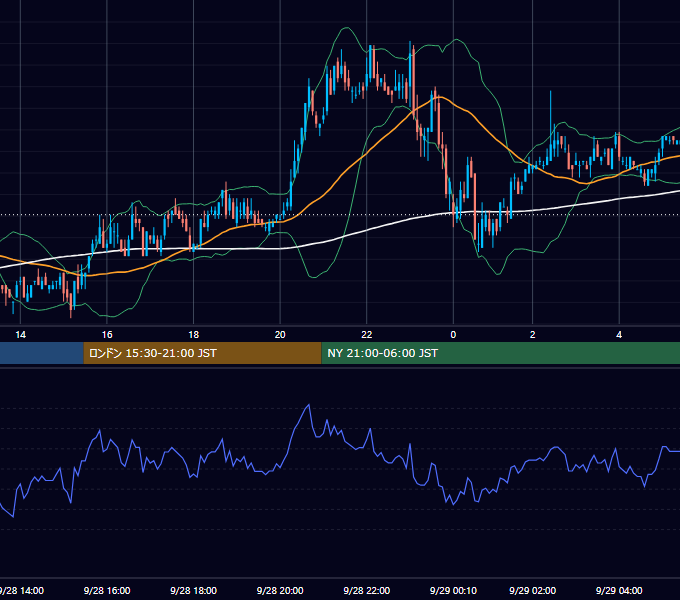Click the 9/29 04:00 date label
The height and width of the screenshot is (600, 680).
(x=619, y=590)
